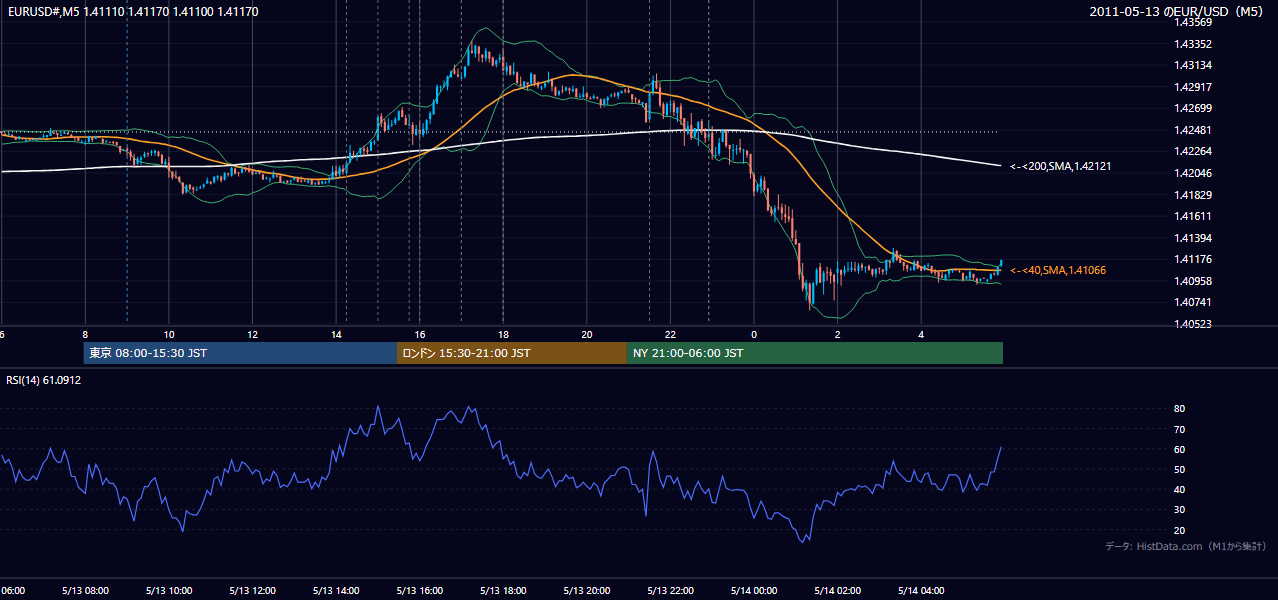Click the chart title 2011-05-13 EUR/USD (M5)
Screen dimensions: 1278x600
[x=1178, y=11]
